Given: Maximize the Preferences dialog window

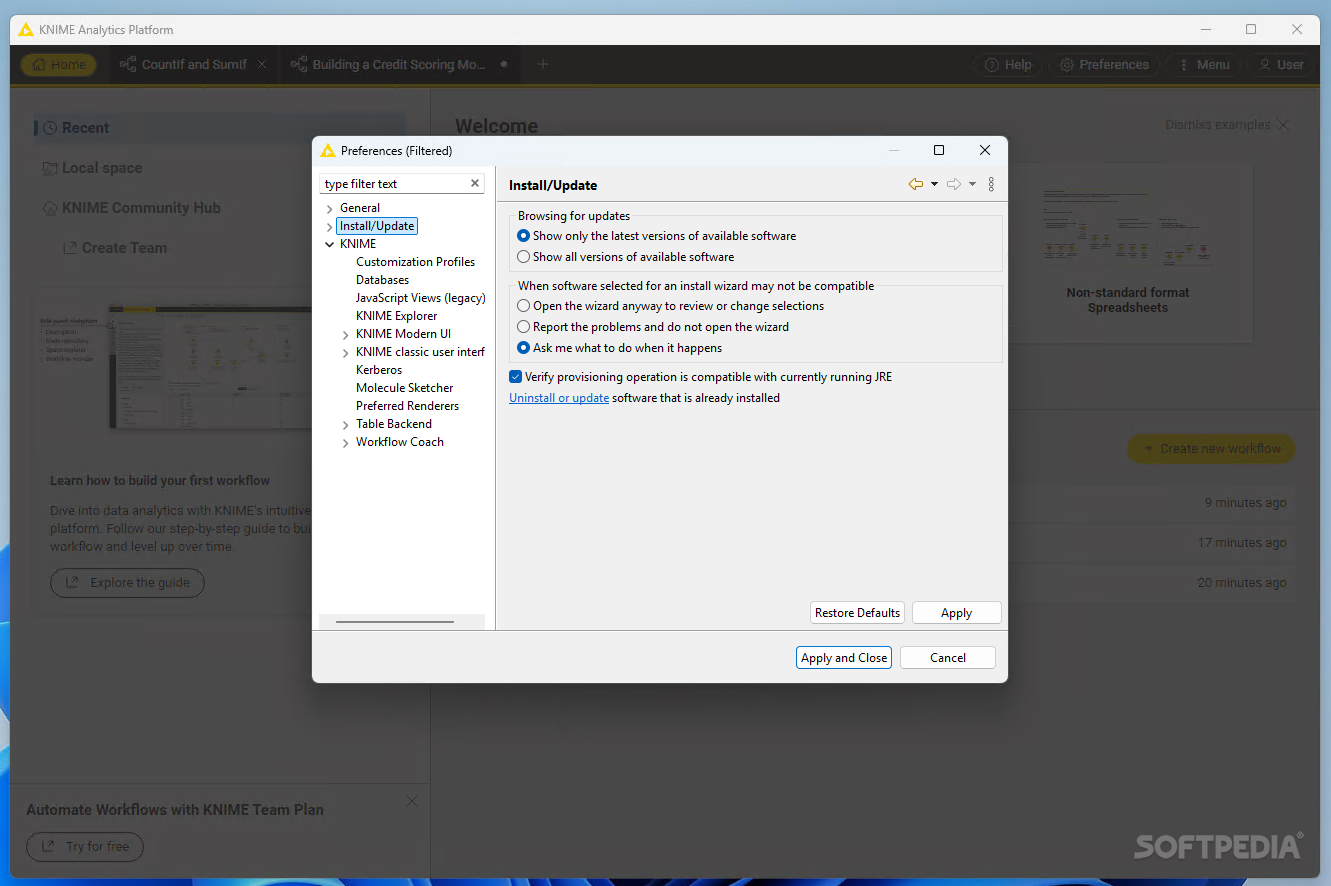Looking at the screenshot, I should [939, 150].
